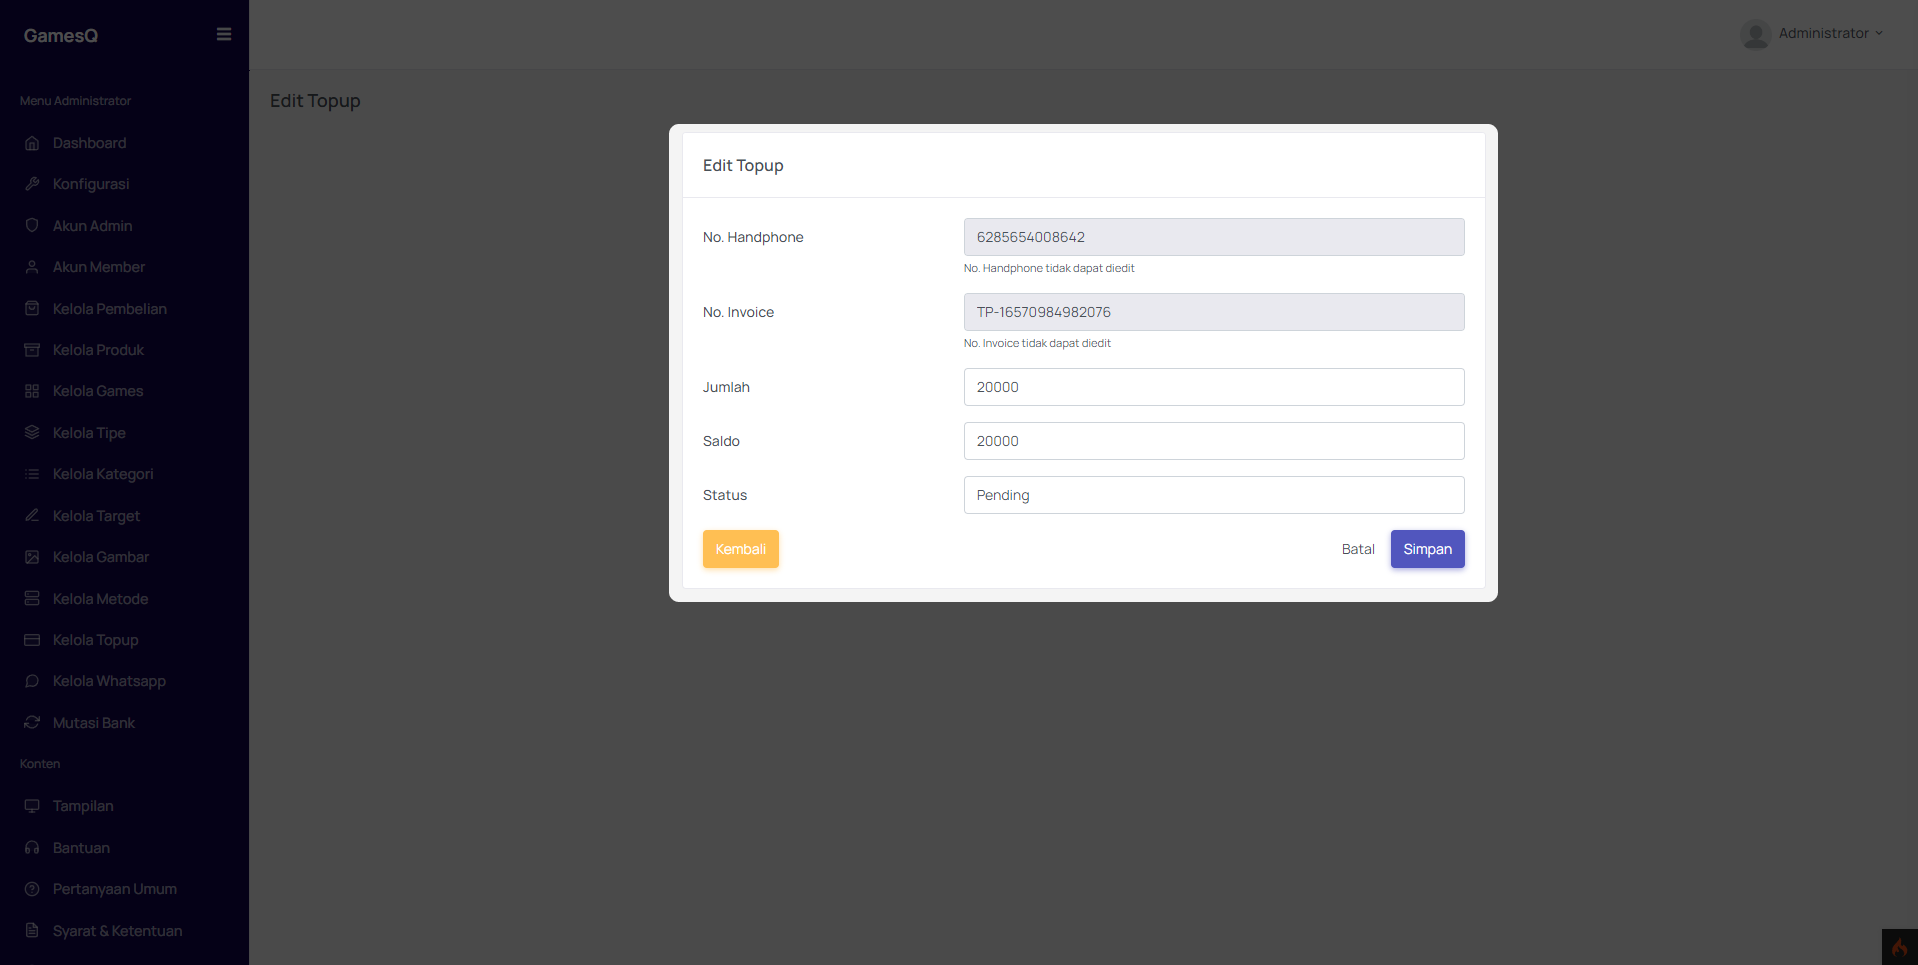Click the Pertanyaan Umum question icon
This screenshot has height=965, width=1918.
pyautogui.click(x=32, y=889)
